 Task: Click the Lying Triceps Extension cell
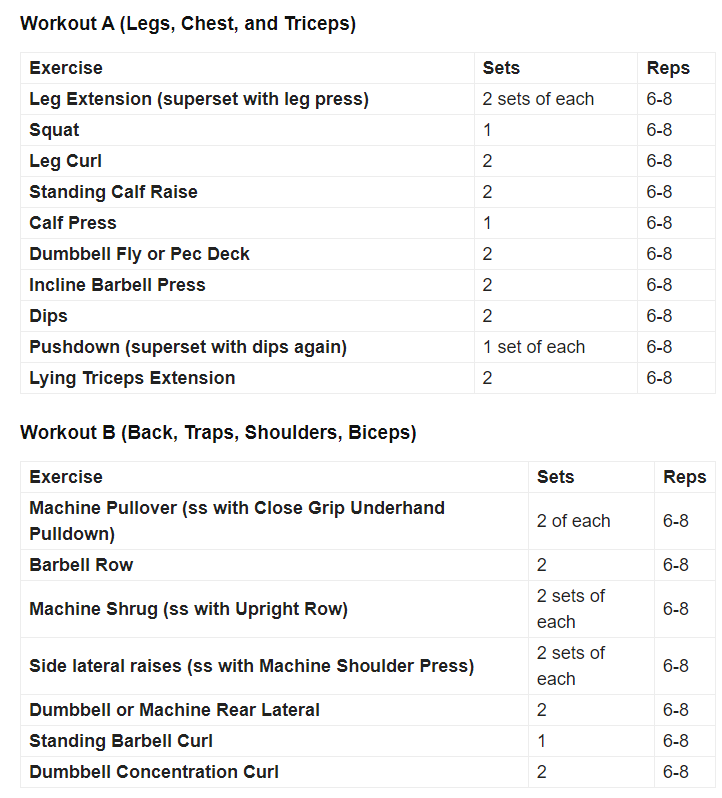132,378
